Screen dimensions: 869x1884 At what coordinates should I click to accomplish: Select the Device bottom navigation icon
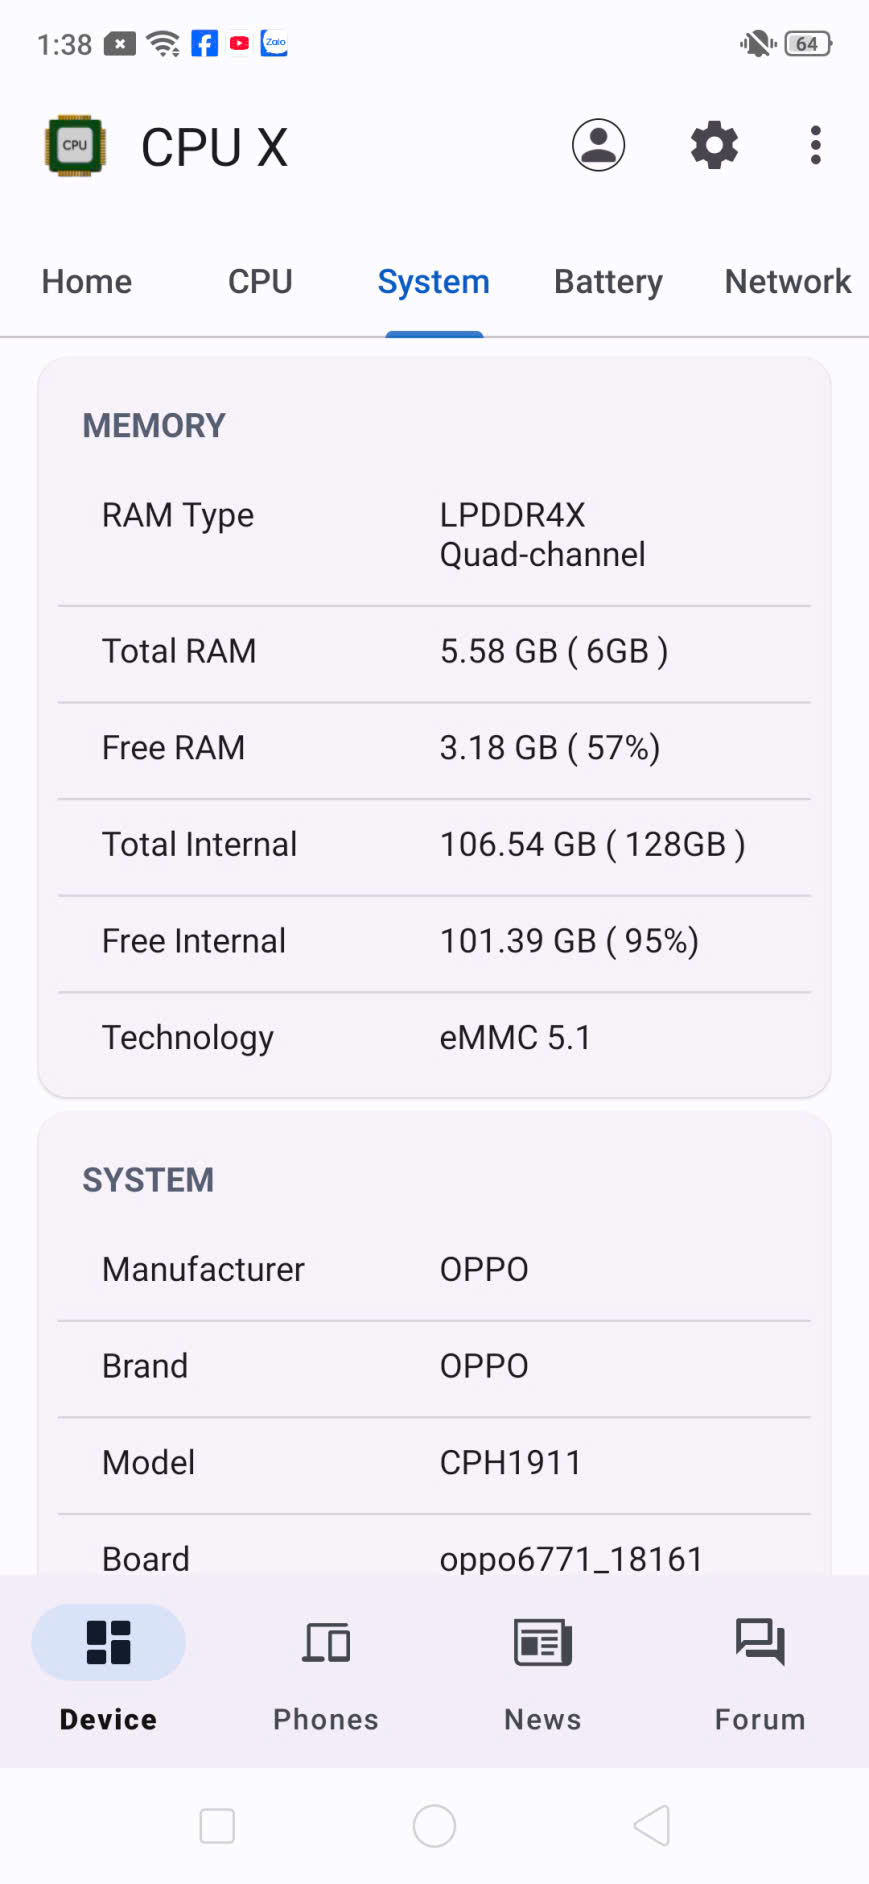108,1642
